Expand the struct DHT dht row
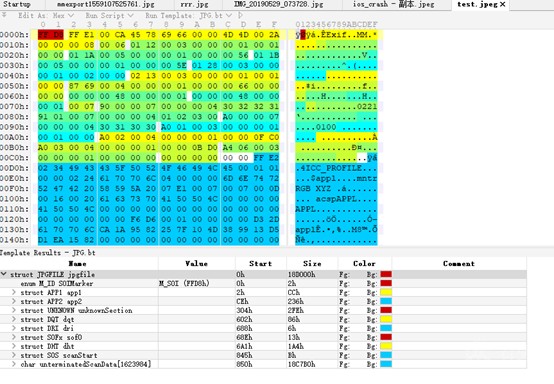This screenshot has width=554, height=384. (14, 346)
